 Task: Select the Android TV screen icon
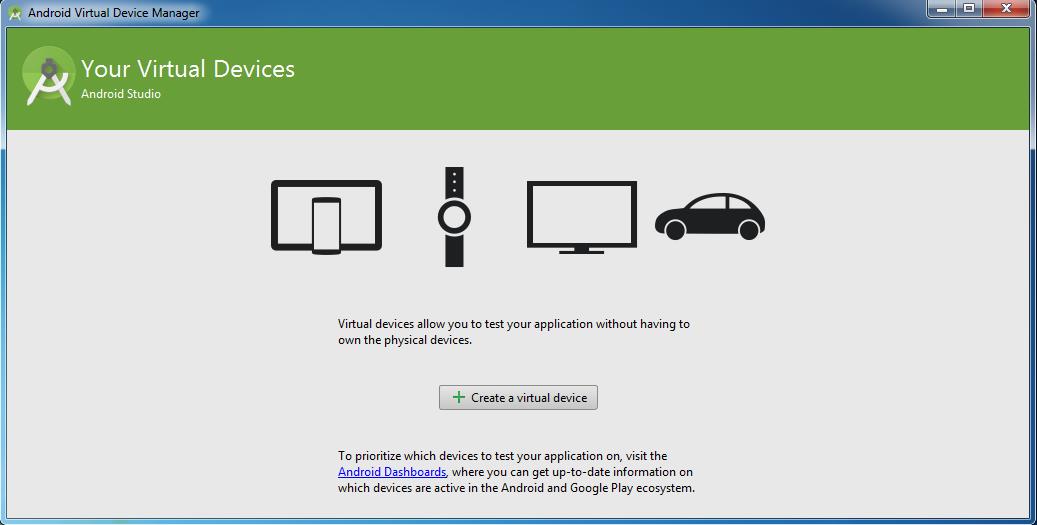(x=581, y=215)
